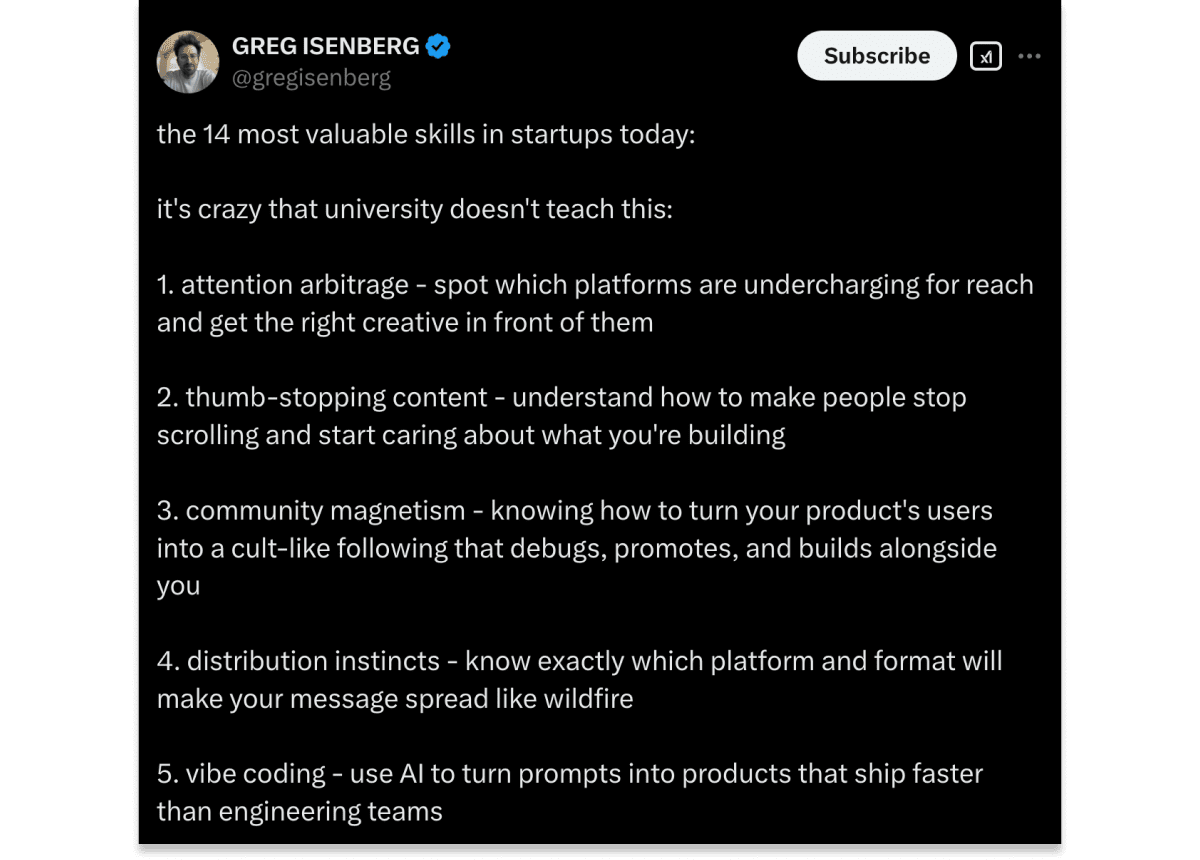
Task: Select the 'thumb-stopping content' list item line
Action: click(x=562, y=398)
